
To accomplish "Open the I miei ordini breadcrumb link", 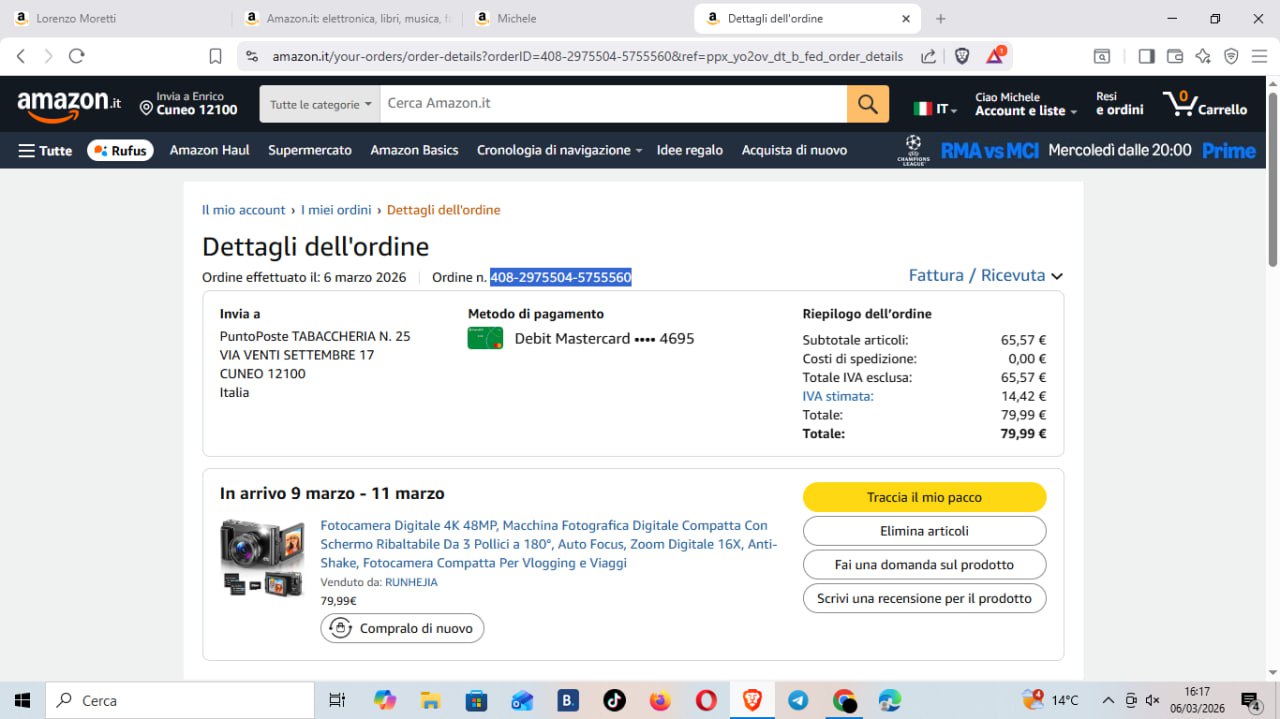I will point(336,210).
